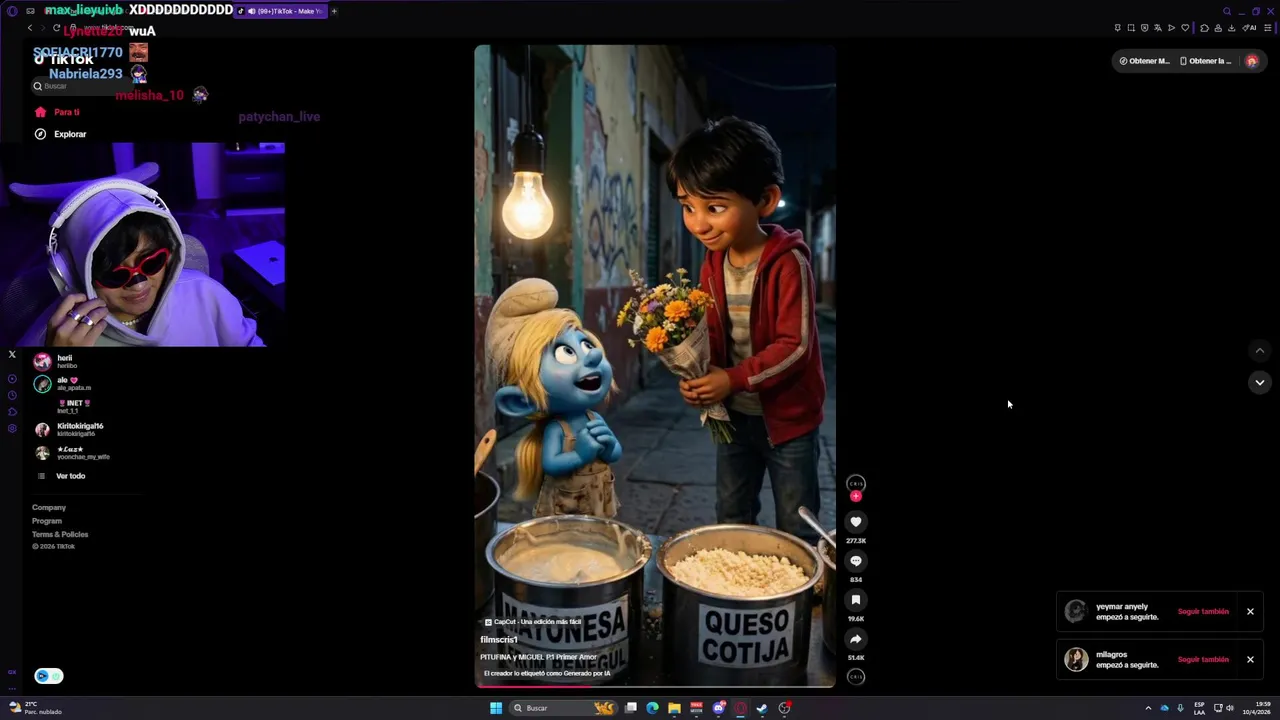This screenshot has height=720, width=1280.
Task: Open the Easy Setup sliders icon
Action: click(x=1268, y=28)
